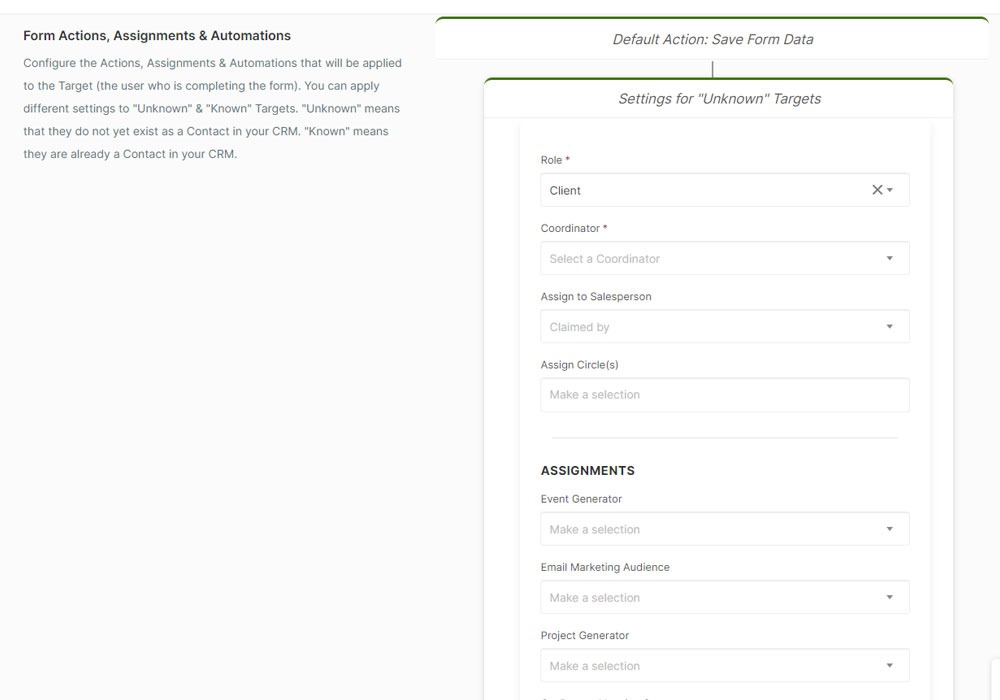Expand the Role dropdown arrow

(890, 190)
